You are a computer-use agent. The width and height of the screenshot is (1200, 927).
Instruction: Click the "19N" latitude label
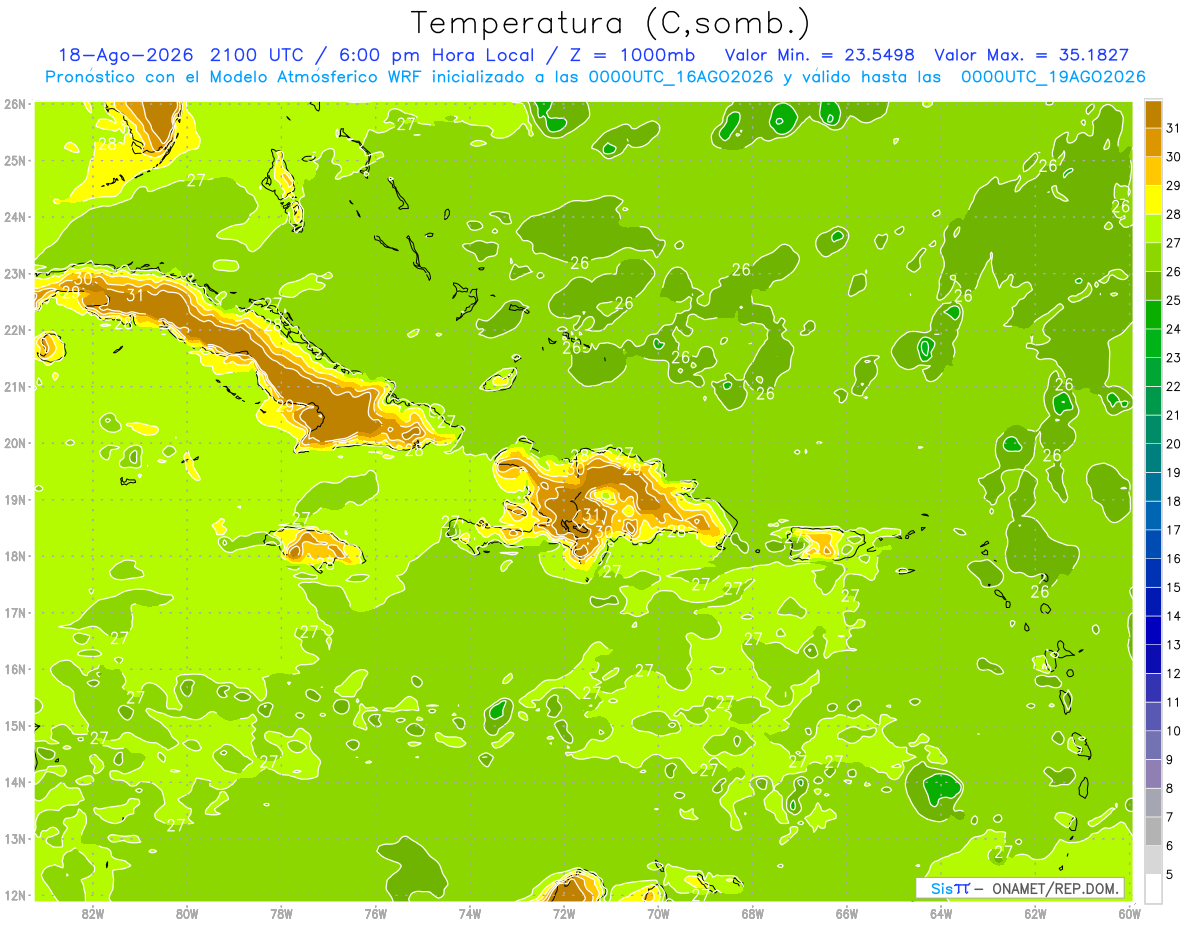[x=15, y=499]
